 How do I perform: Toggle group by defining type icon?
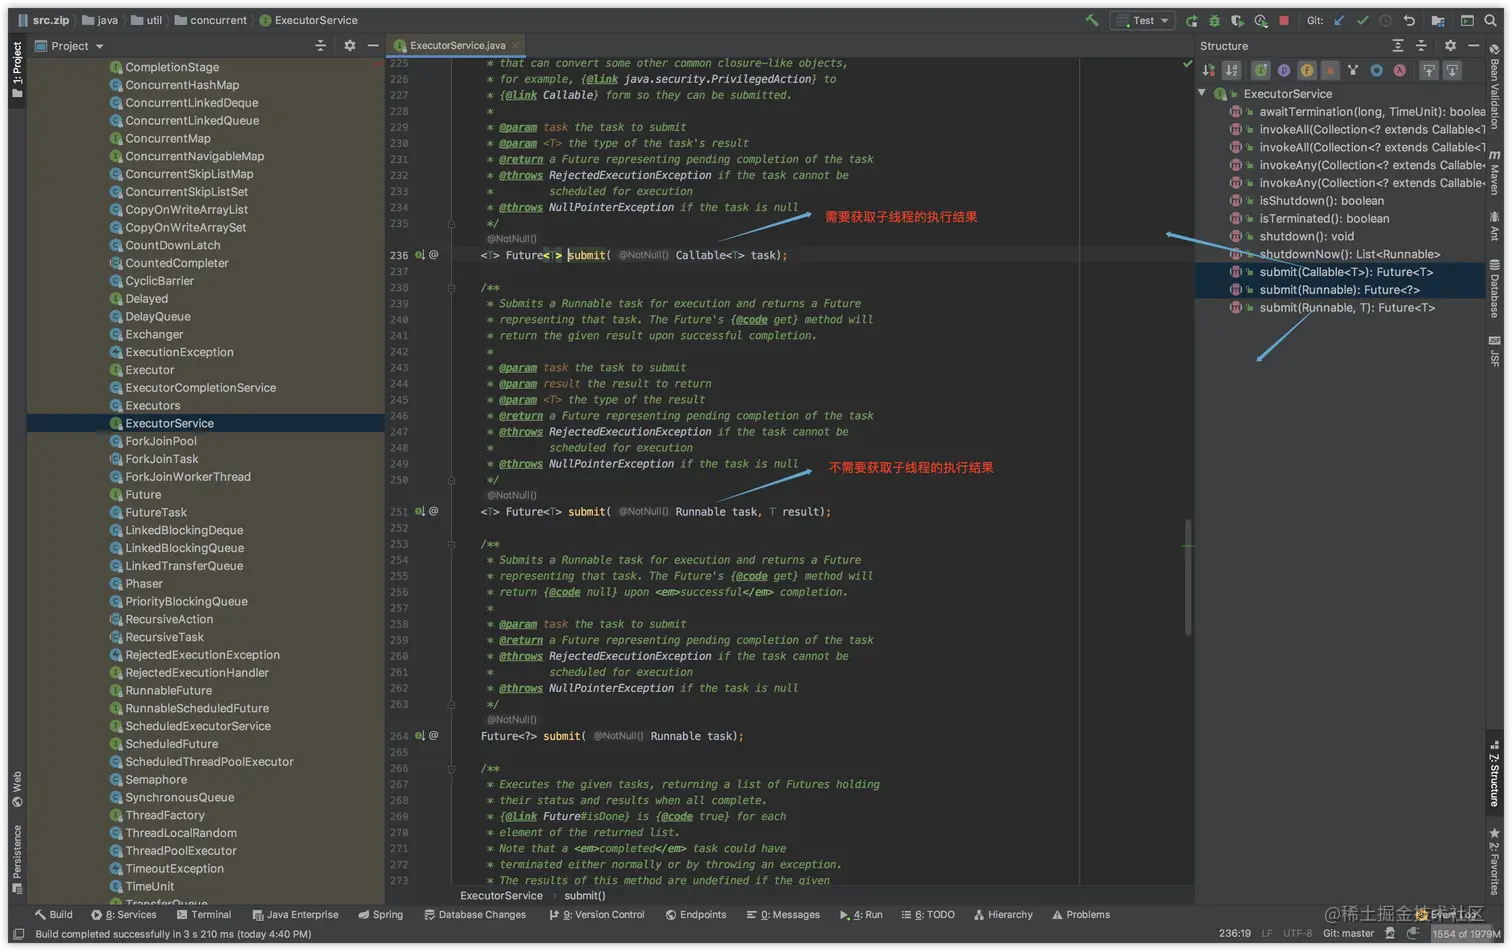1353,70
